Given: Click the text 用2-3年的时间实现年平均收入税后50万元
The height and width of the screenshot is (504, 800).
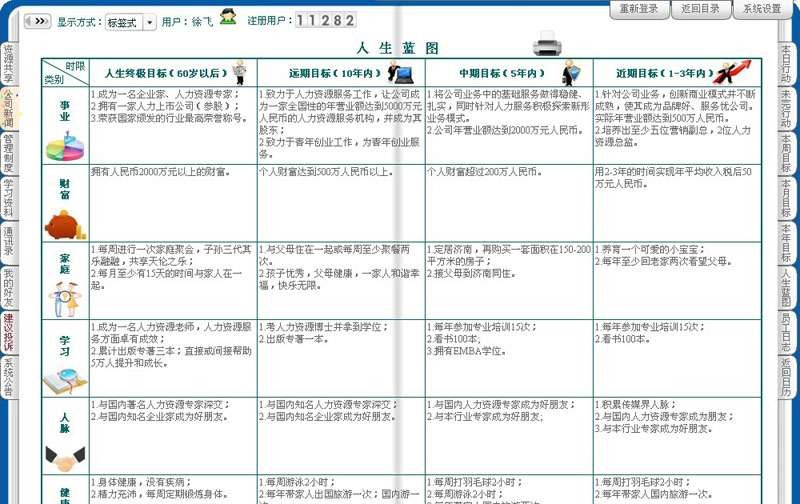Looking at the screenshot, I should [x=673, y=178].
